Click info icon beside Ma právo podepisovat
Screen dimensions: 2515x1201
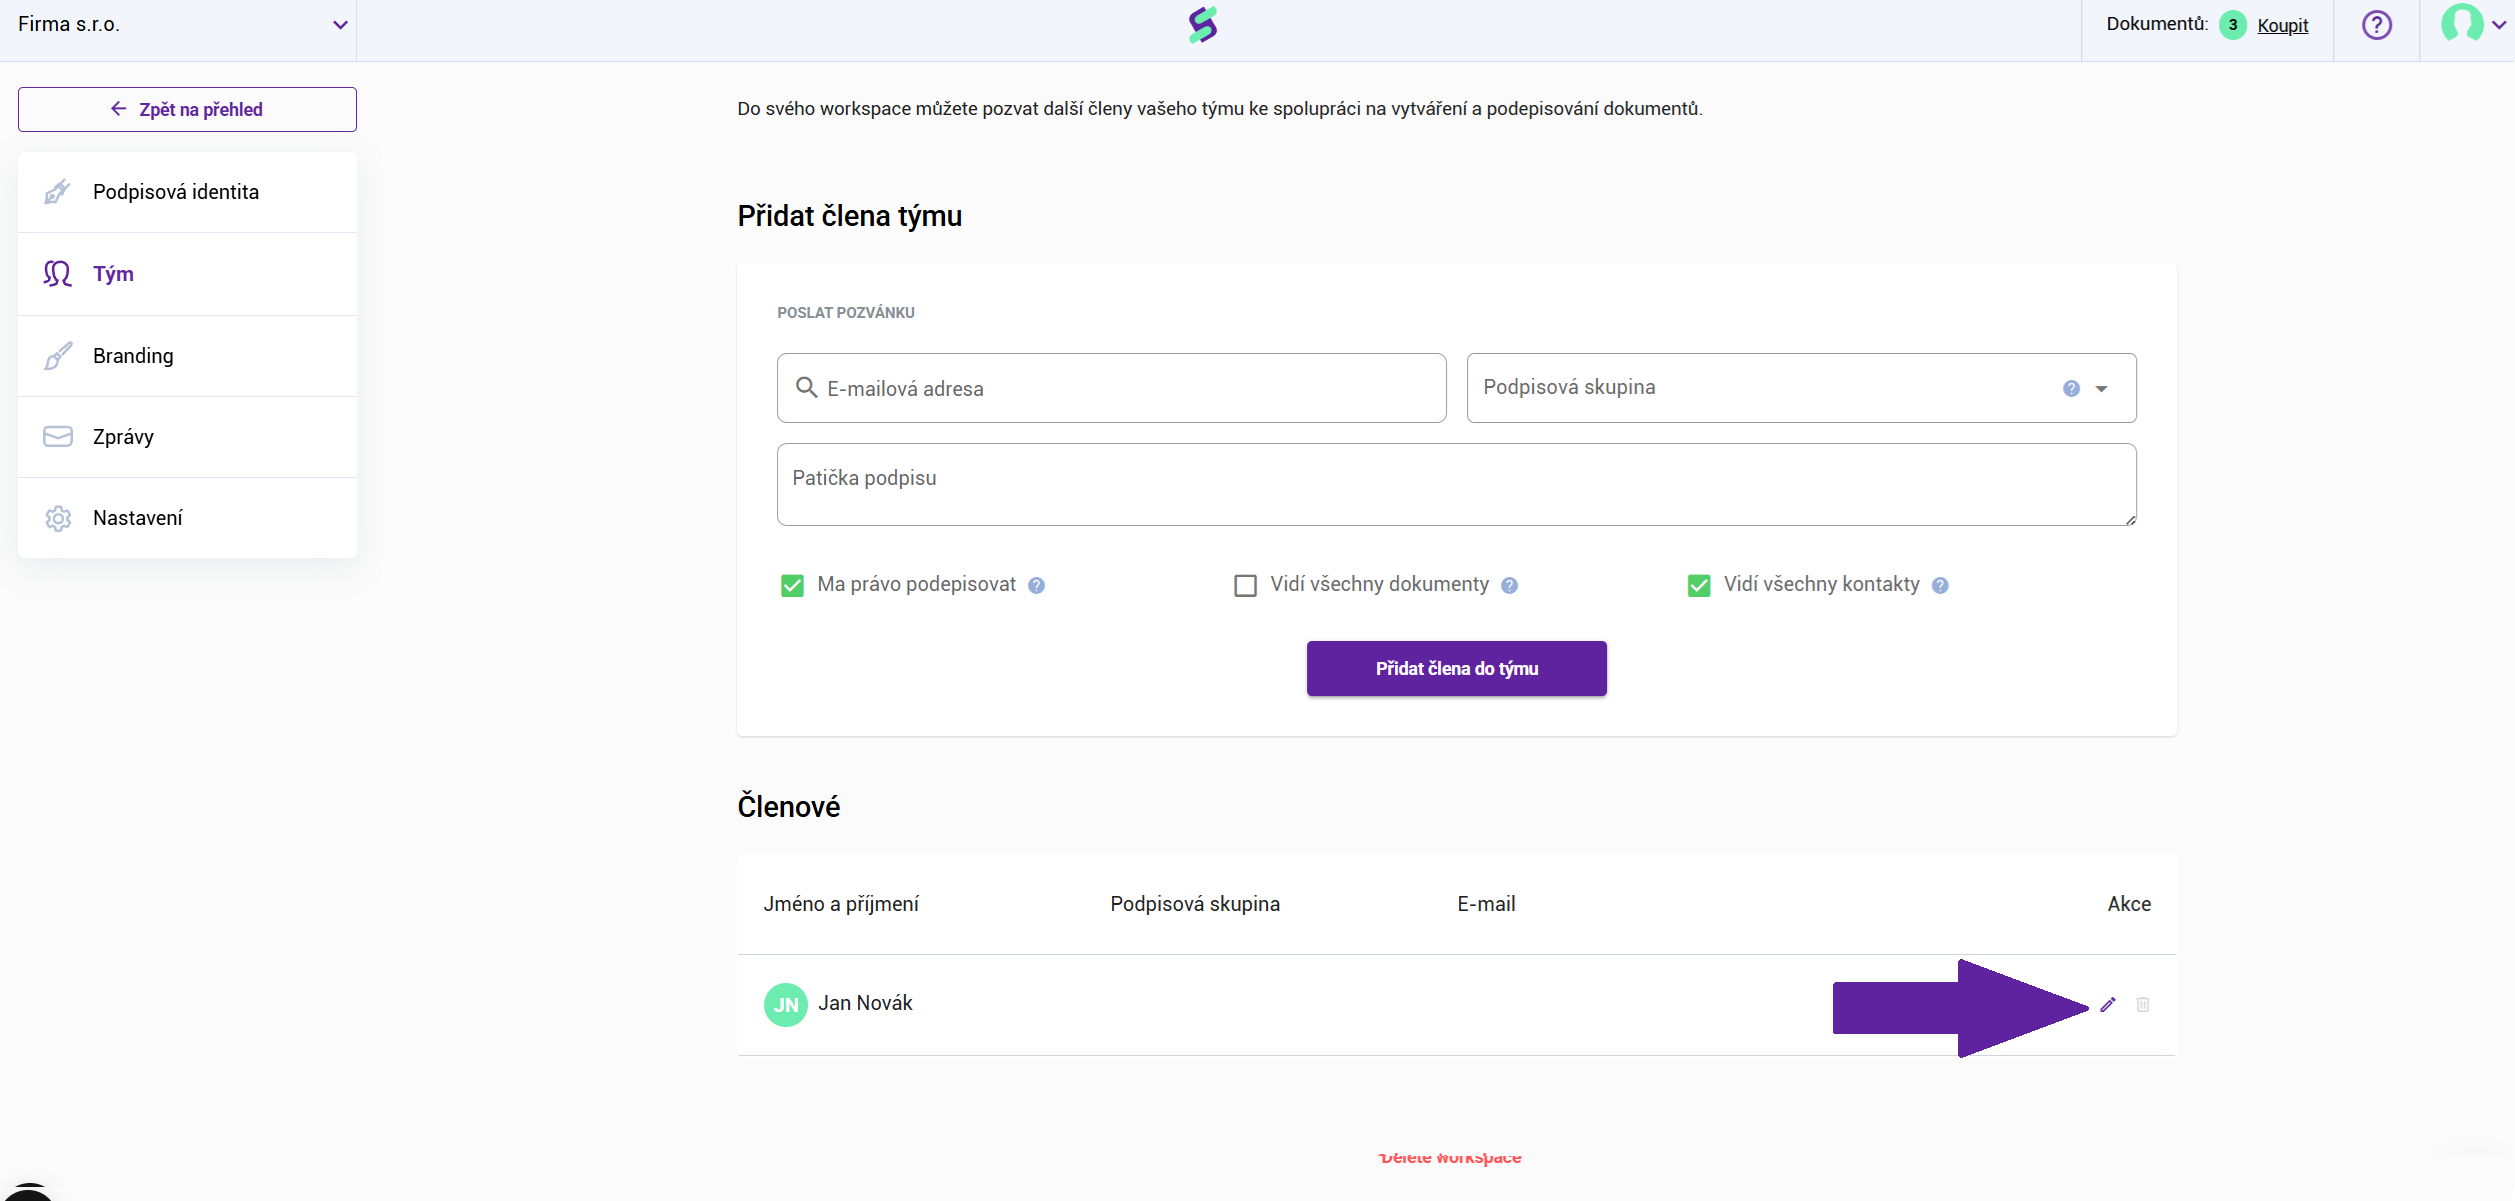pos(1036,586)
